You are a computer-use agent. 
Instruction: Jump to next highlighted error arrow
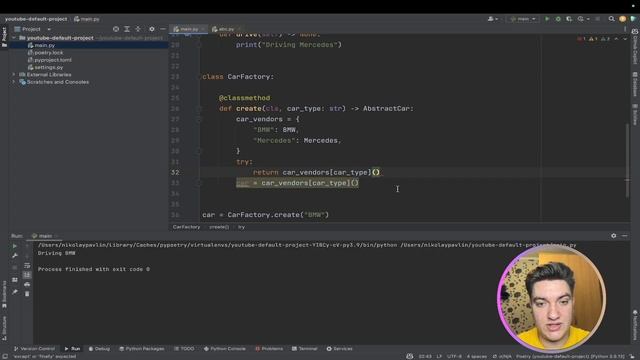coord(624,39)
